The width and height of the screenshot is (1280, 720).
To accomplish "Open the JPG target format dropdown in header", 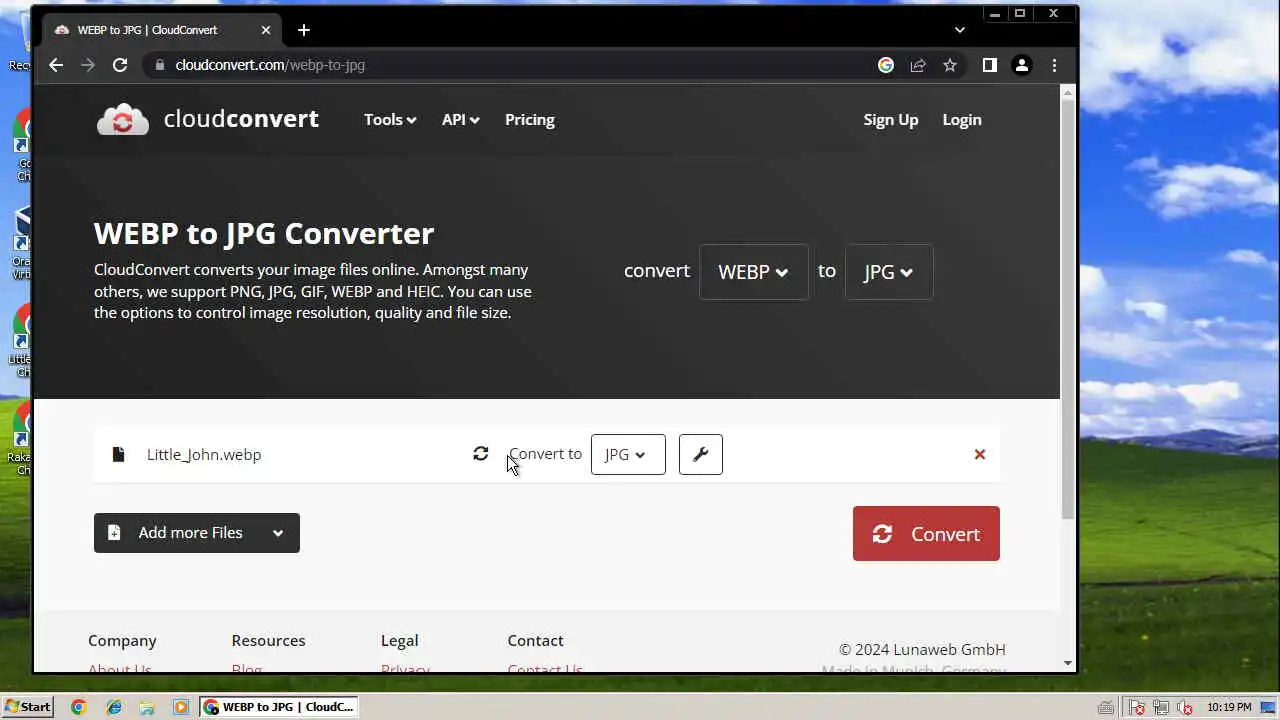I will click(x=889, y=272).
